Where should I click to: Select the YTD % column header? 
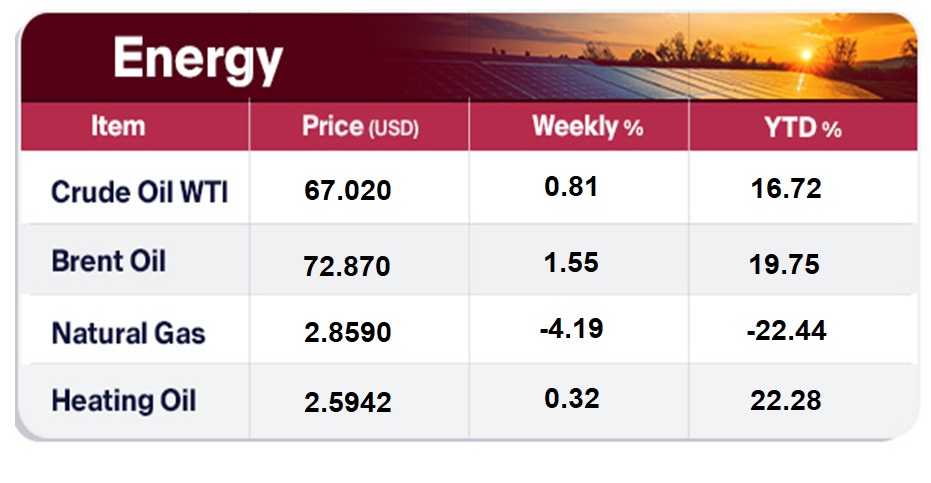click(x=803, y=128)
